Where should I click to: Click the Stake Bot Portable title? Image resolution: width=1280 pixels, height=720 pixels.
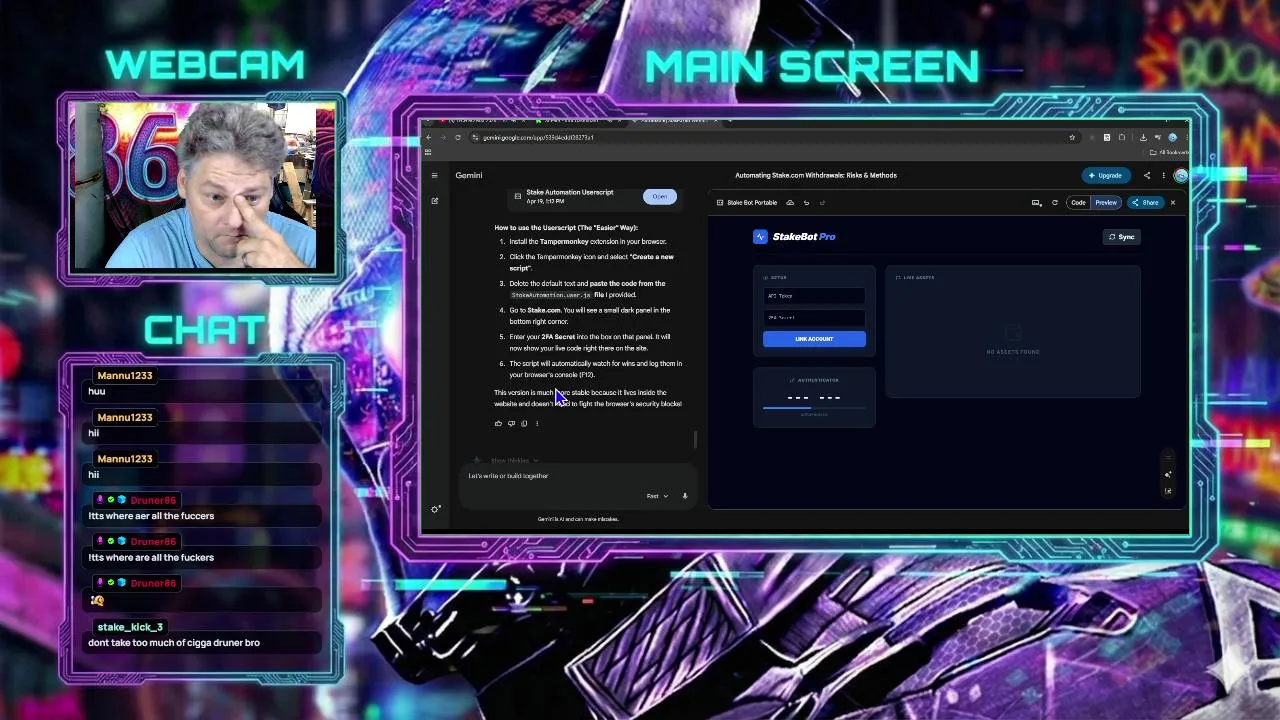tap(752, 202)
